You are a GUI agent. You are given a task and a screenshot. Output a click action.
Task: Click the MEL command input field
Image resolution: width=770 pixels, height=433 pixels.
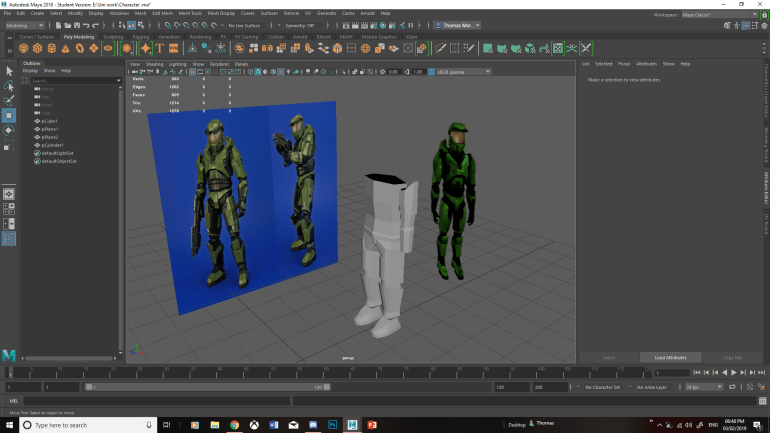click(156, 401)
